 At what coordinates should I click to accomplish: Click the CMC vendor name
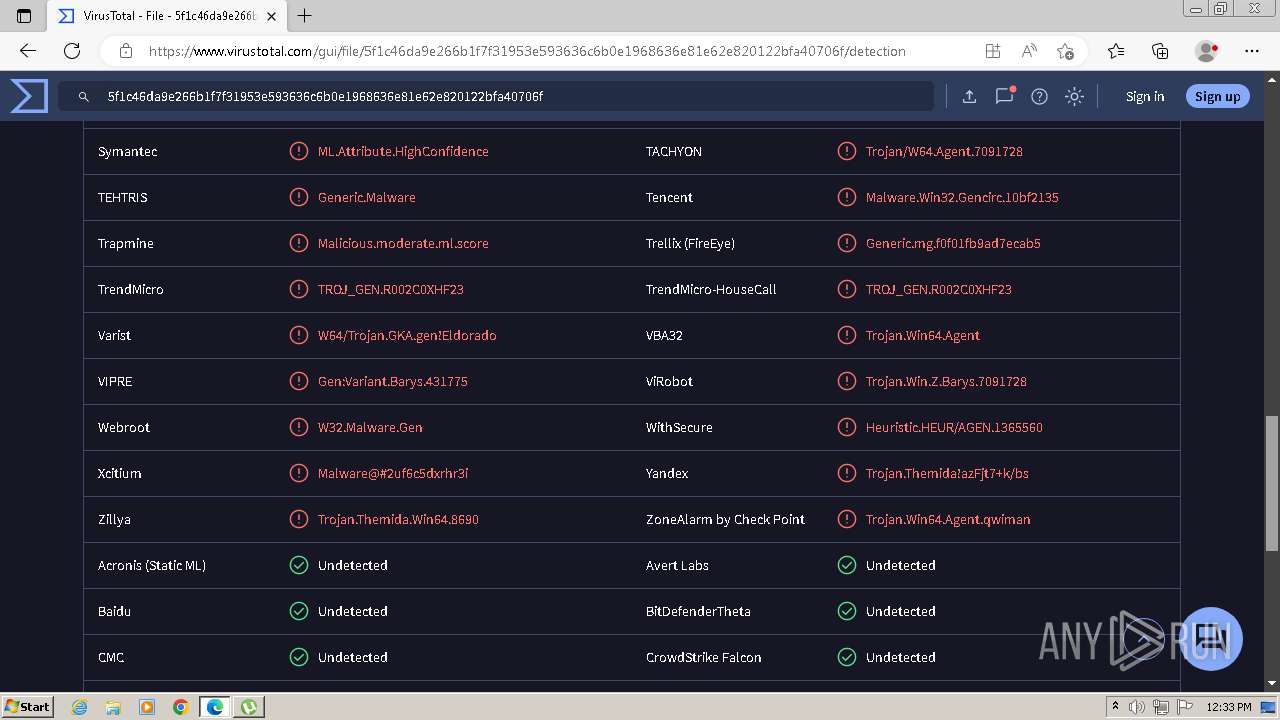coord(111,657)
